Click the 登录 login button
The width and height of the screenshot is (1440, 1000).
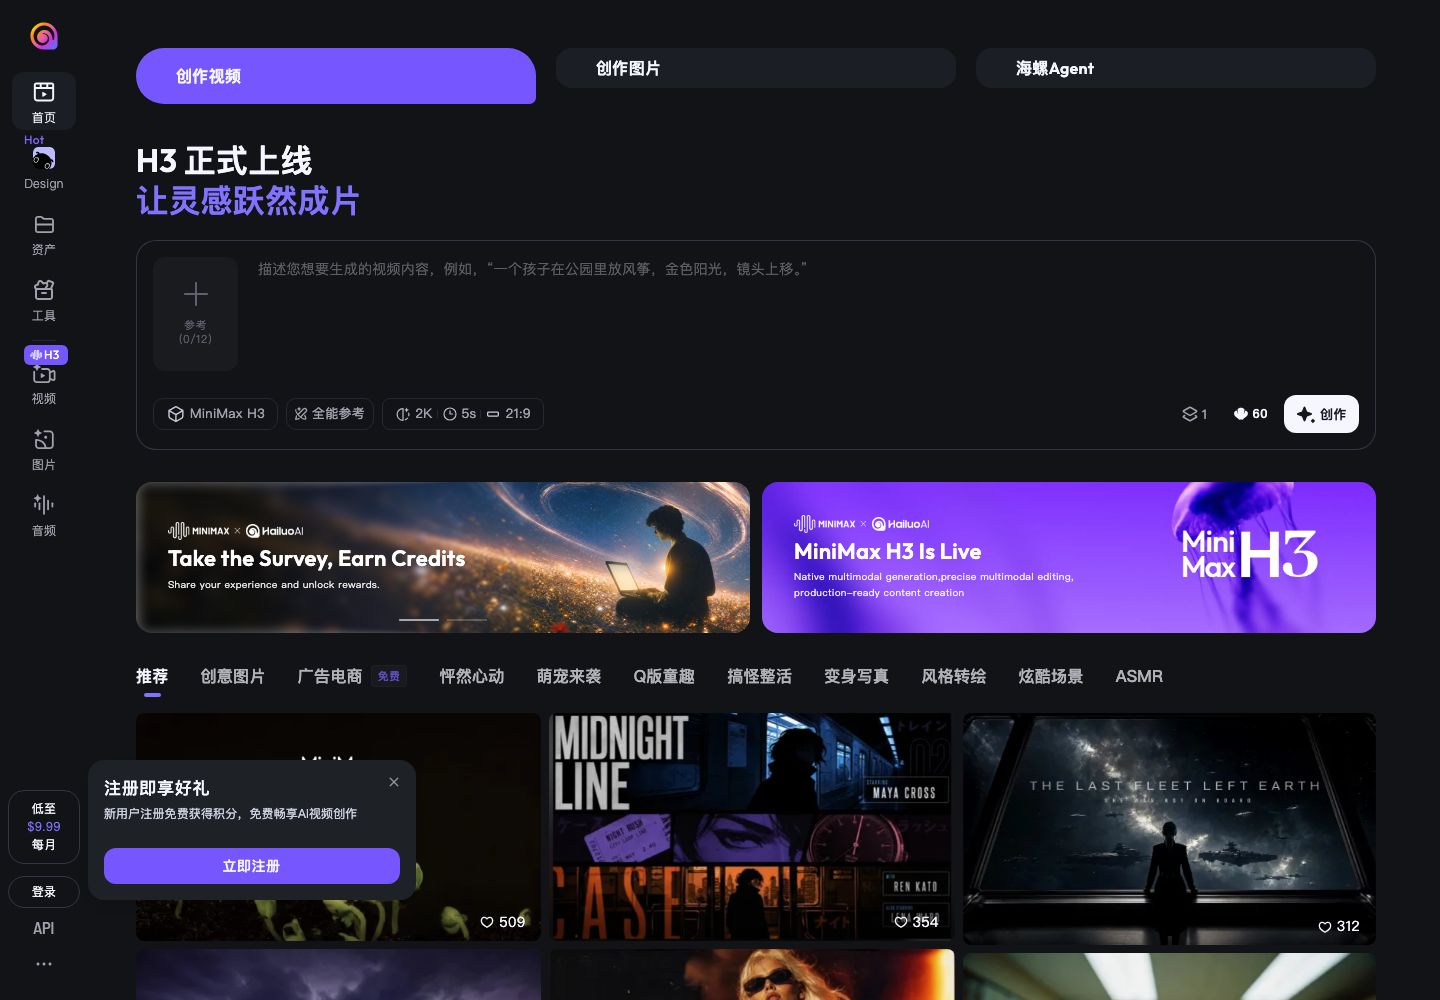(x=44, y=892)
